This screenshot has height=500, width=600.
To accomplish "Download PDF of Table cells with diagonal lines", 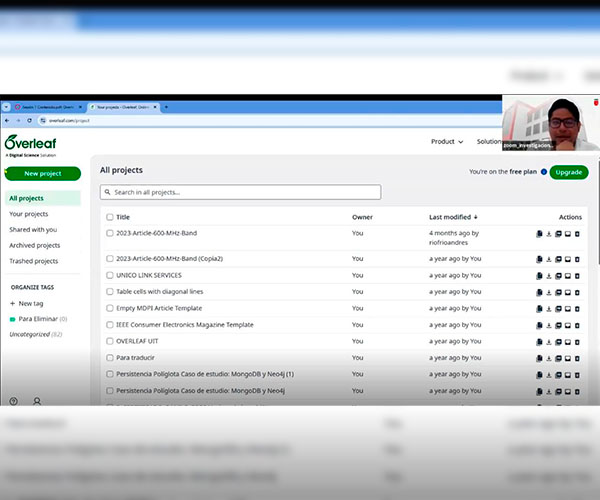I will click(558, 292).
